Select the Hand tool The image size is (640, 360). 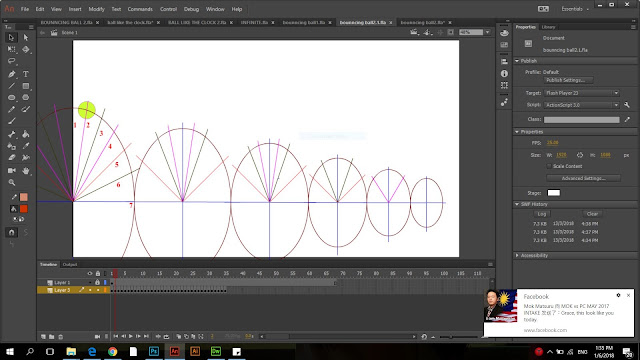26,171
